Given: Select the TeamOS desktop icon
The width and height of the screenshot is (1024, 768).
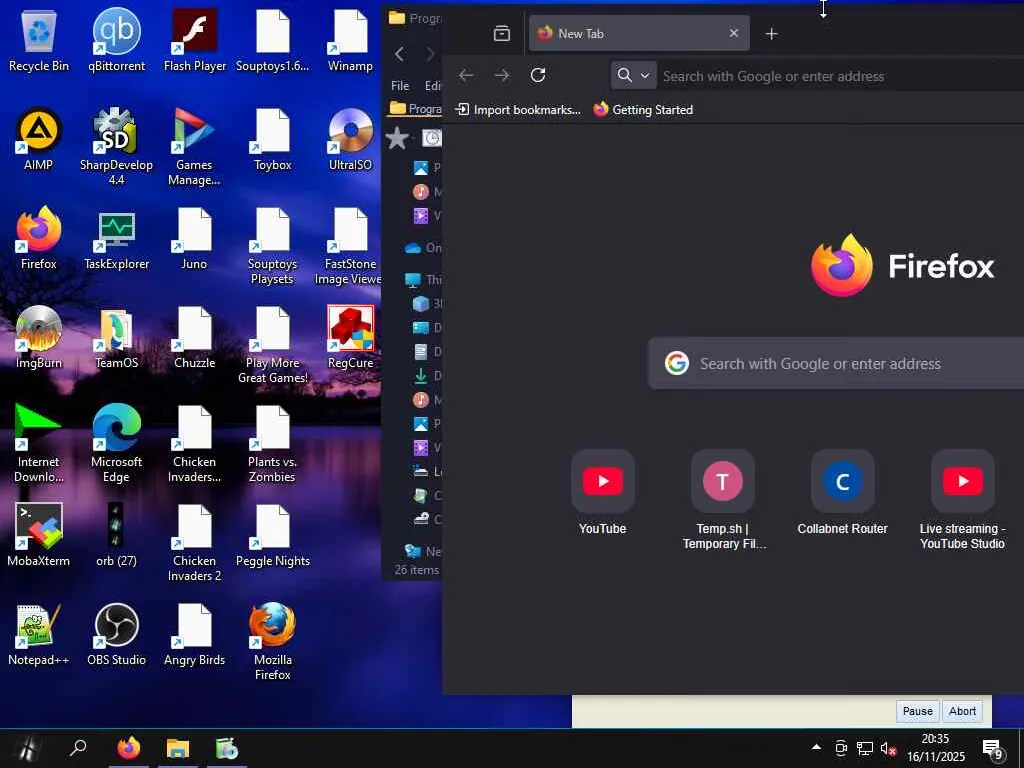Looking at the screenshot, I should (x=116, y=337).
